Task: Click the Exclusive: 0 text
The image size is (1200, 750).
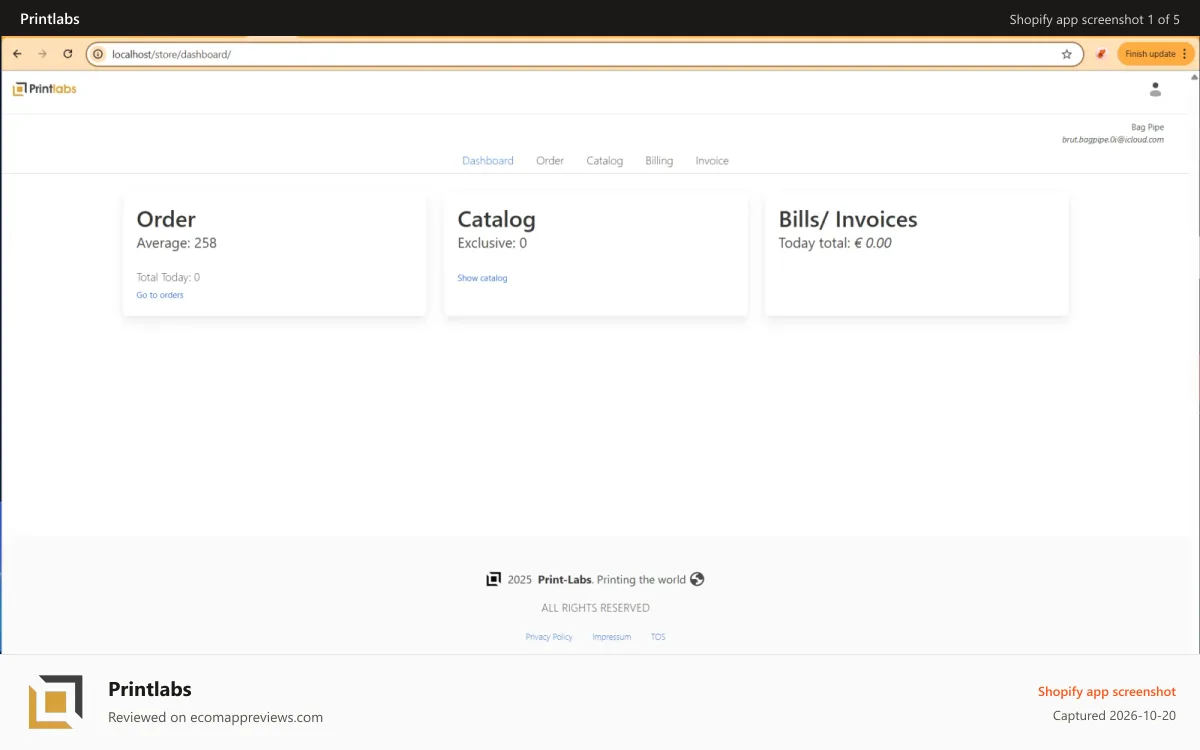Action: 492,243
